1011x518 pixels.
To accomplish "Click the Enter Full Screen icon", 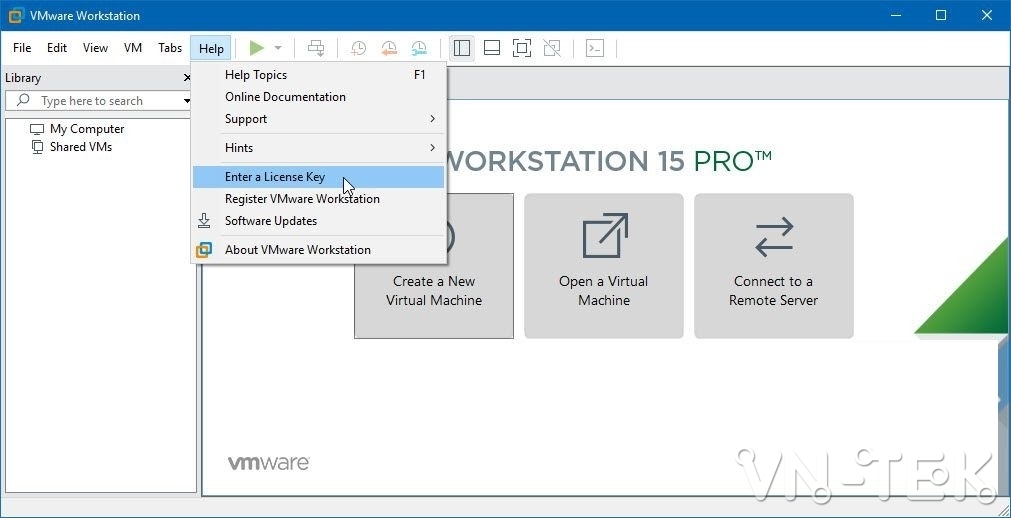I will (x=522, y=48).
